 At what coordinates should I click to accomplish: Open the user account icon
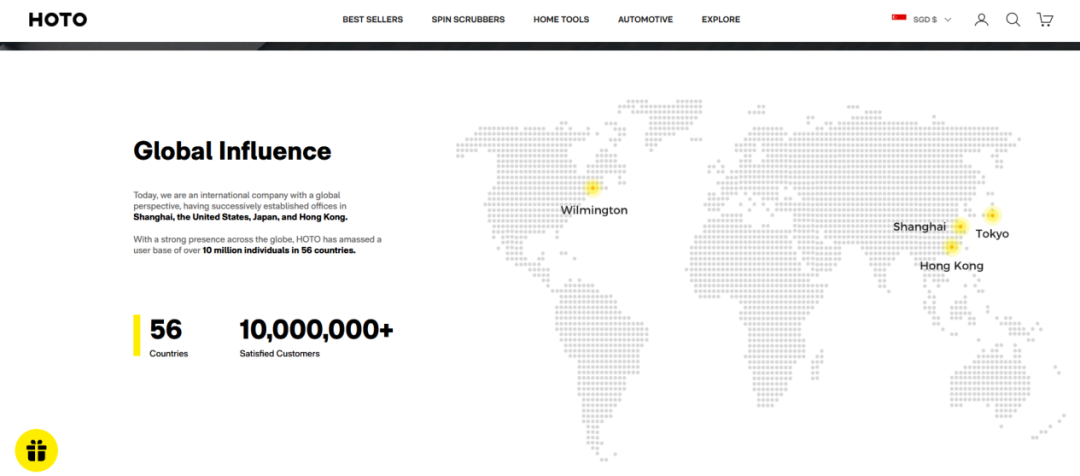[981, 19]
